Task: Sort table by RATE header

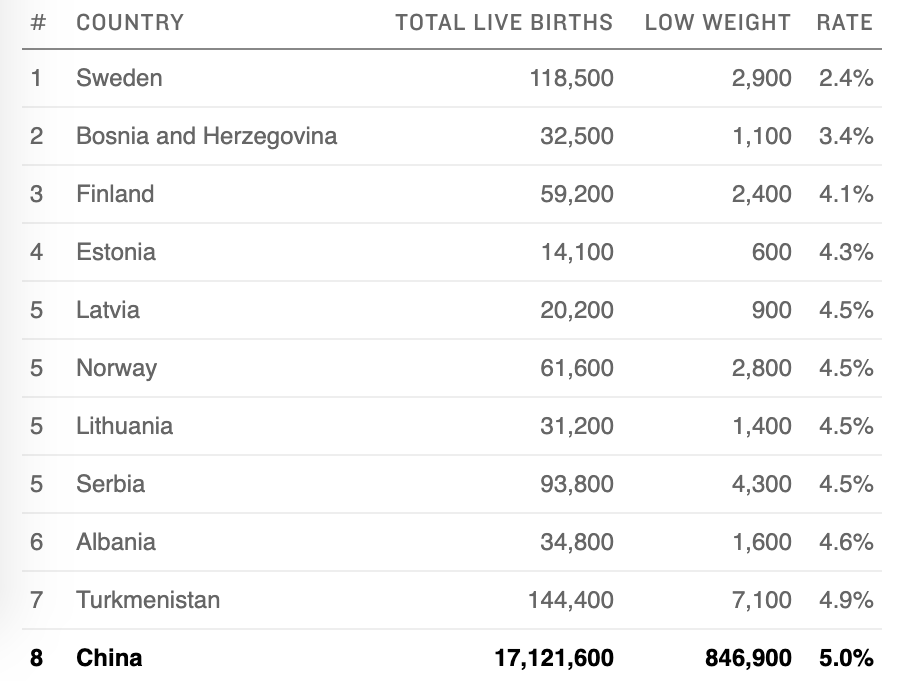Action: [x=845, y=22]
